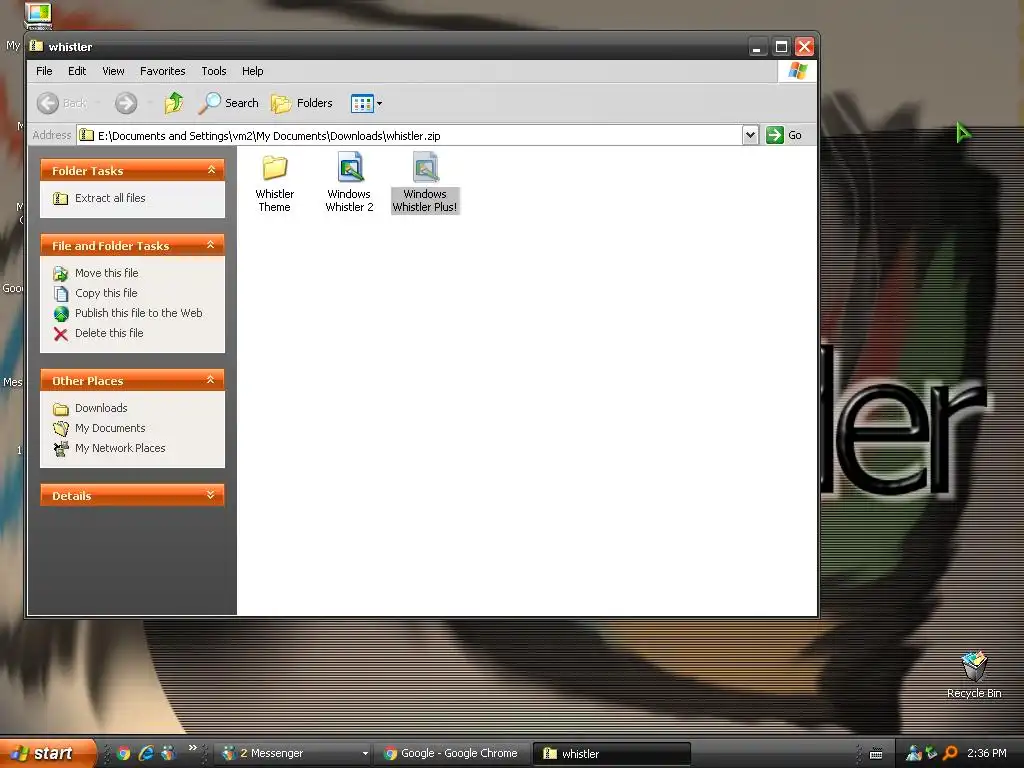Click the whistler zip icon in title bar
1024x768 pixels.
point(37,46)
